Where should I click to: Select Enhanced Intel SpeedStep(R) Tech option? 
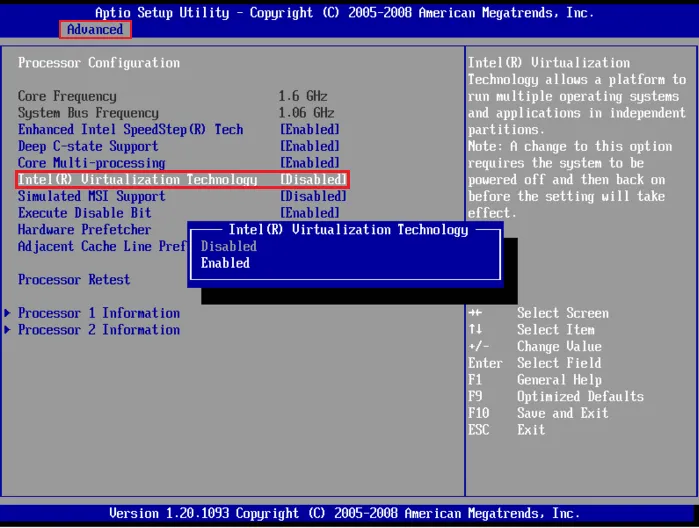coord(131,129)
